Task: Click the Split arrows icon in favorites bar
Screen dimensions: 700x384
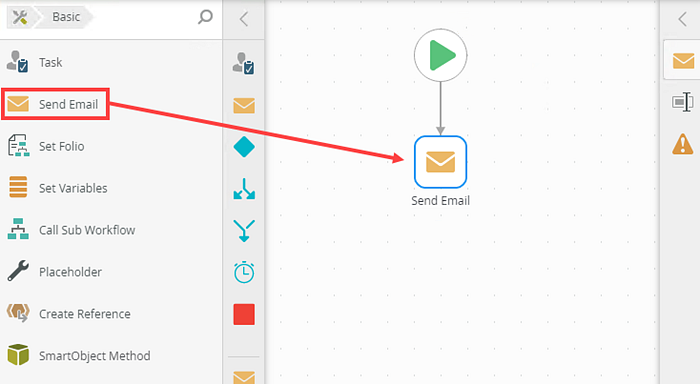Action: [244, 189]
